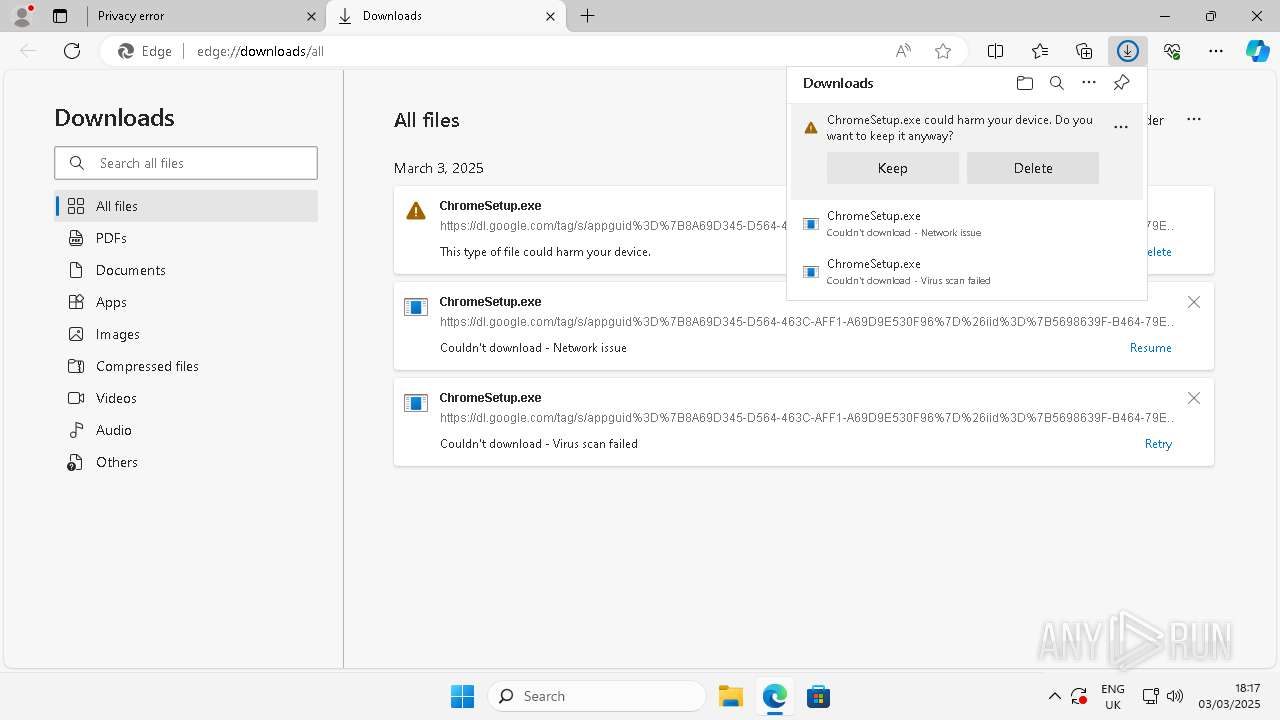Open more options on All files page
This screenshot has height=720, width=1280.
point(1194,119)
